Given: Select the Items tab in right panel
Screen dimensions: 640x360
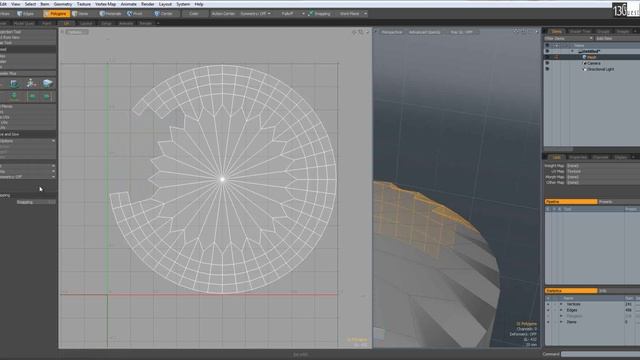Looking at the screenshot, I should click(x=556, y=31).
